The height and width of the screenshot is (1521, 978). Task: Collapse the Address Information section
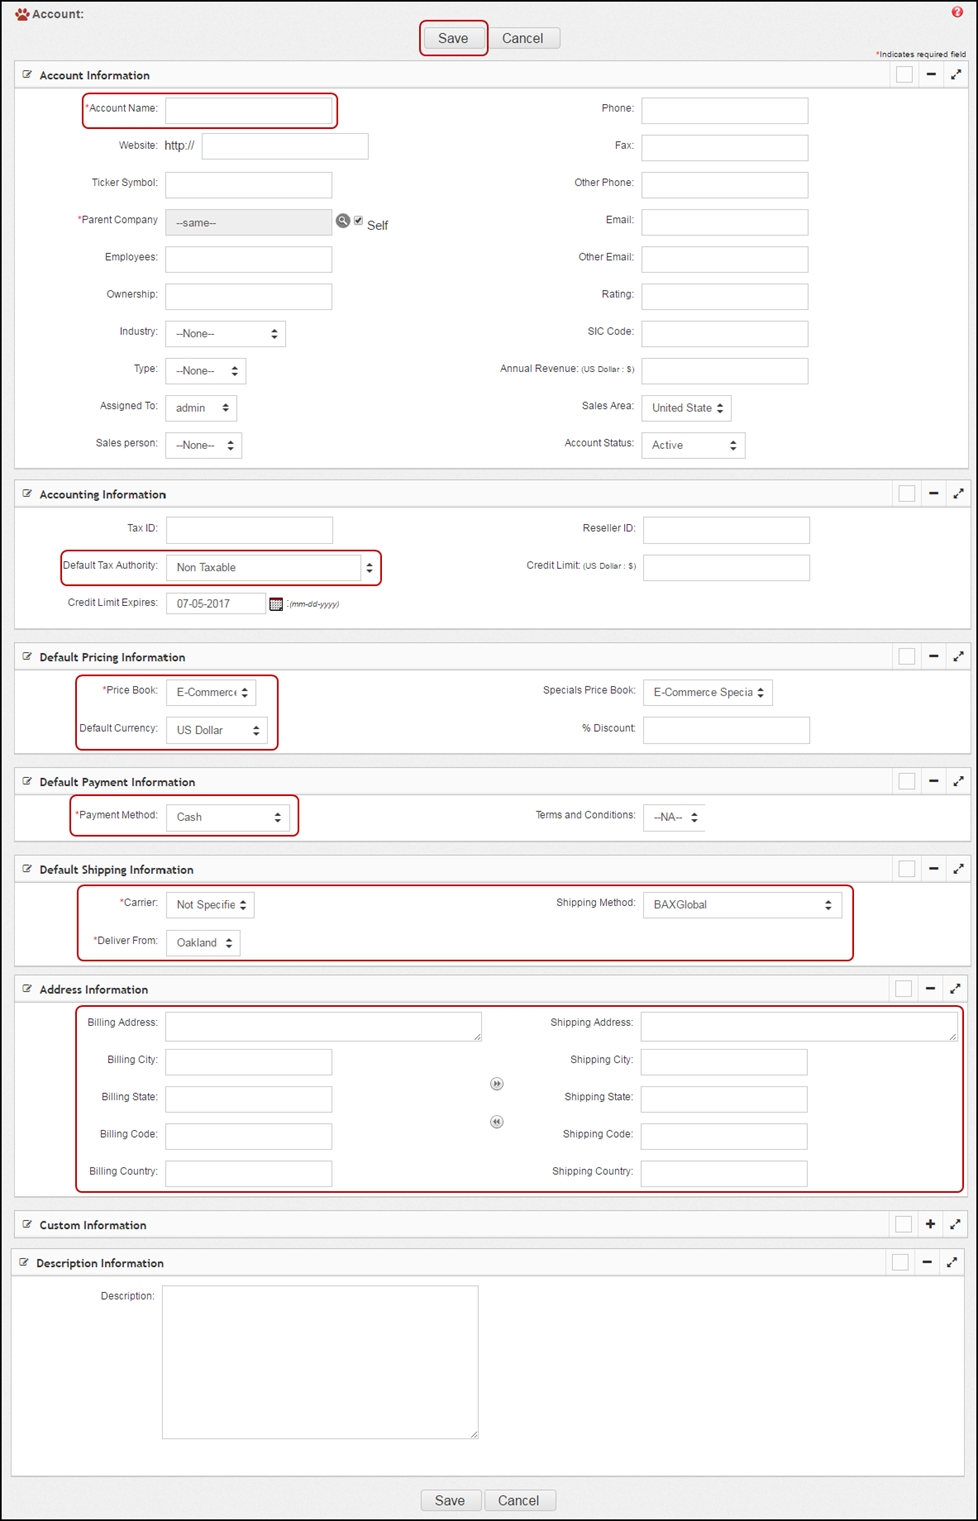(x=930, y=988)
